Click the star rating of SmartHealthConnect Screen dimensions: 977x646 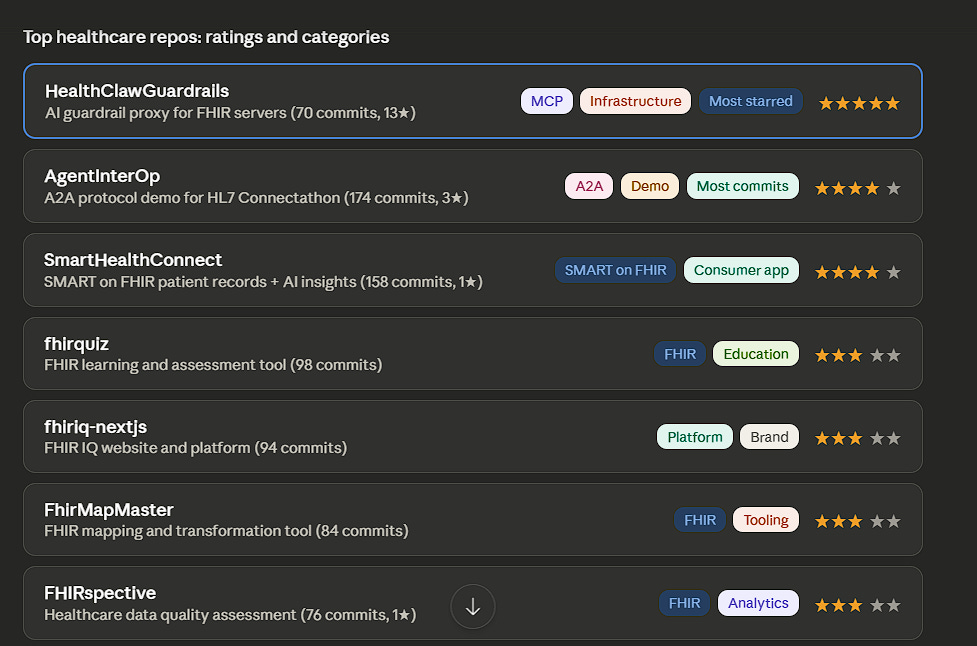pyautogui.click(x=857, y=272)
